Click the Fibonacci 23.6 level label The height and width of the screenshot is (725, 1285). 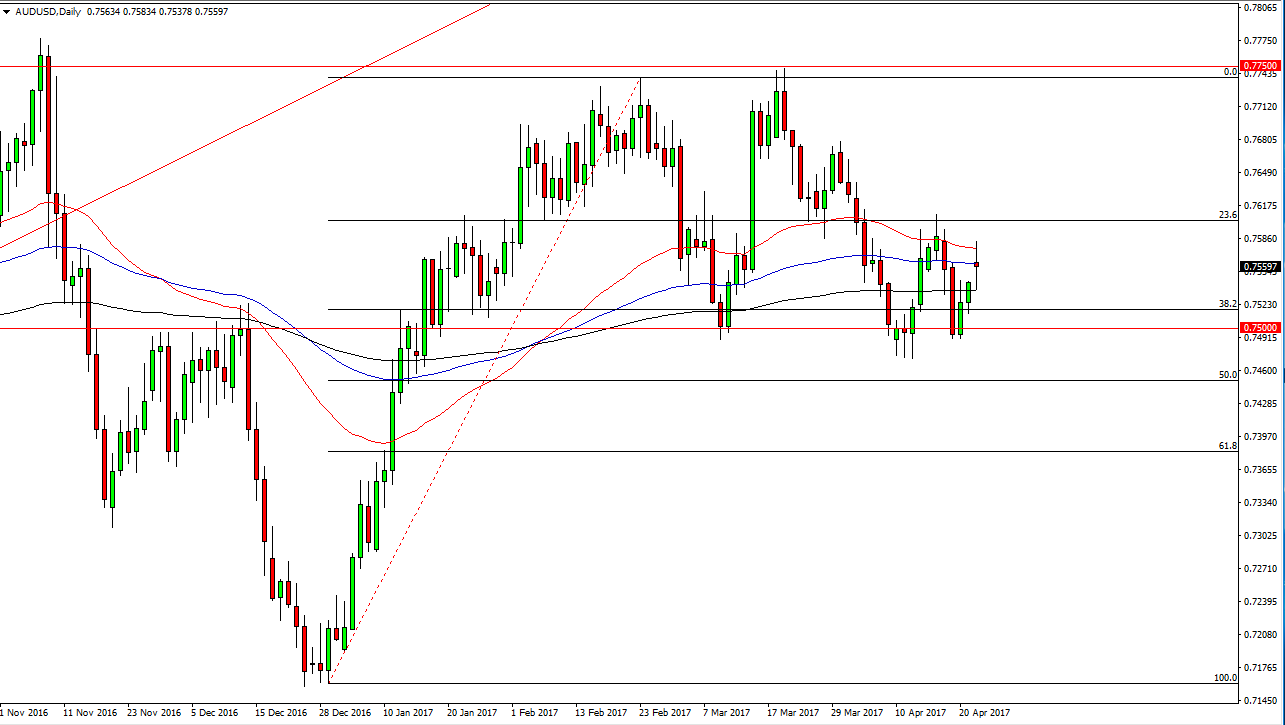click(x=1229, y=214)
